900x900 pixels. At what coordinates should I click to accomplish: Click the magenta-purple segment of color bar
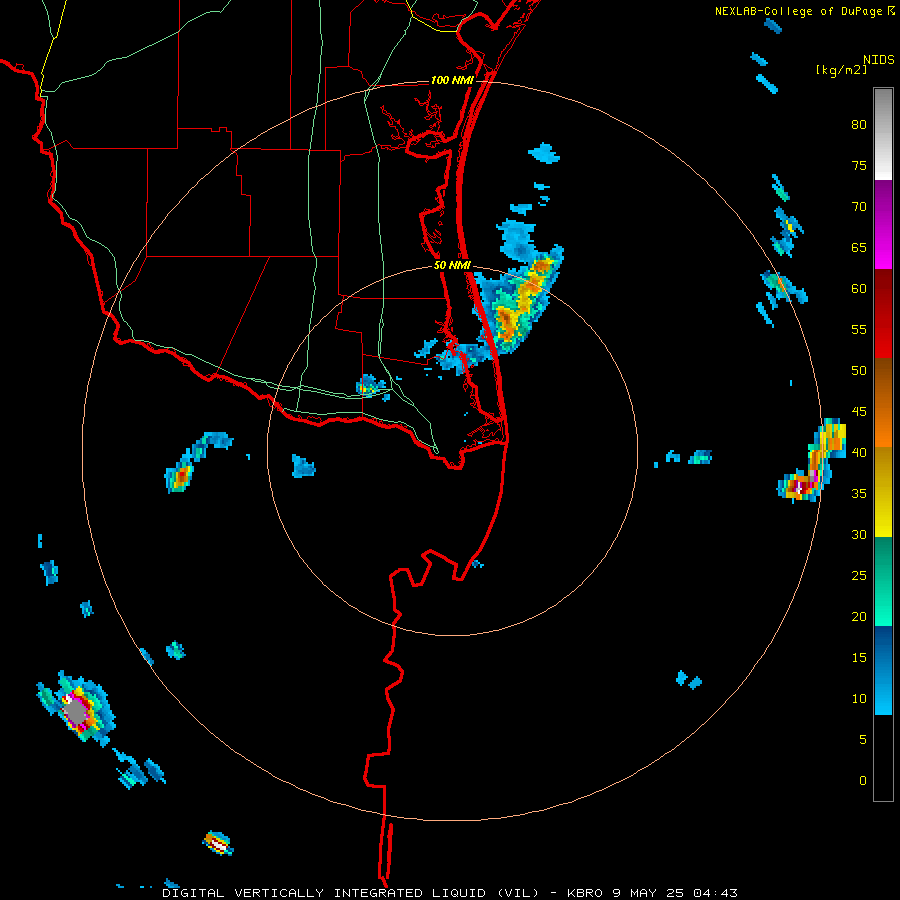click(x=883, y=224)
